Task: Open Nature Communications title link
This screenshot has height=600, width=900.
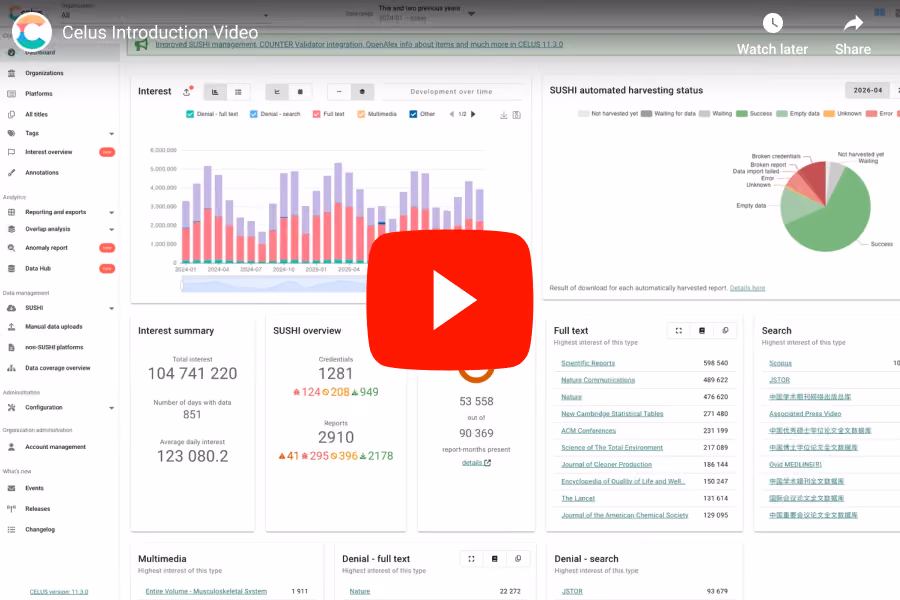Action: pyautogui.click(x=598, y=380)
